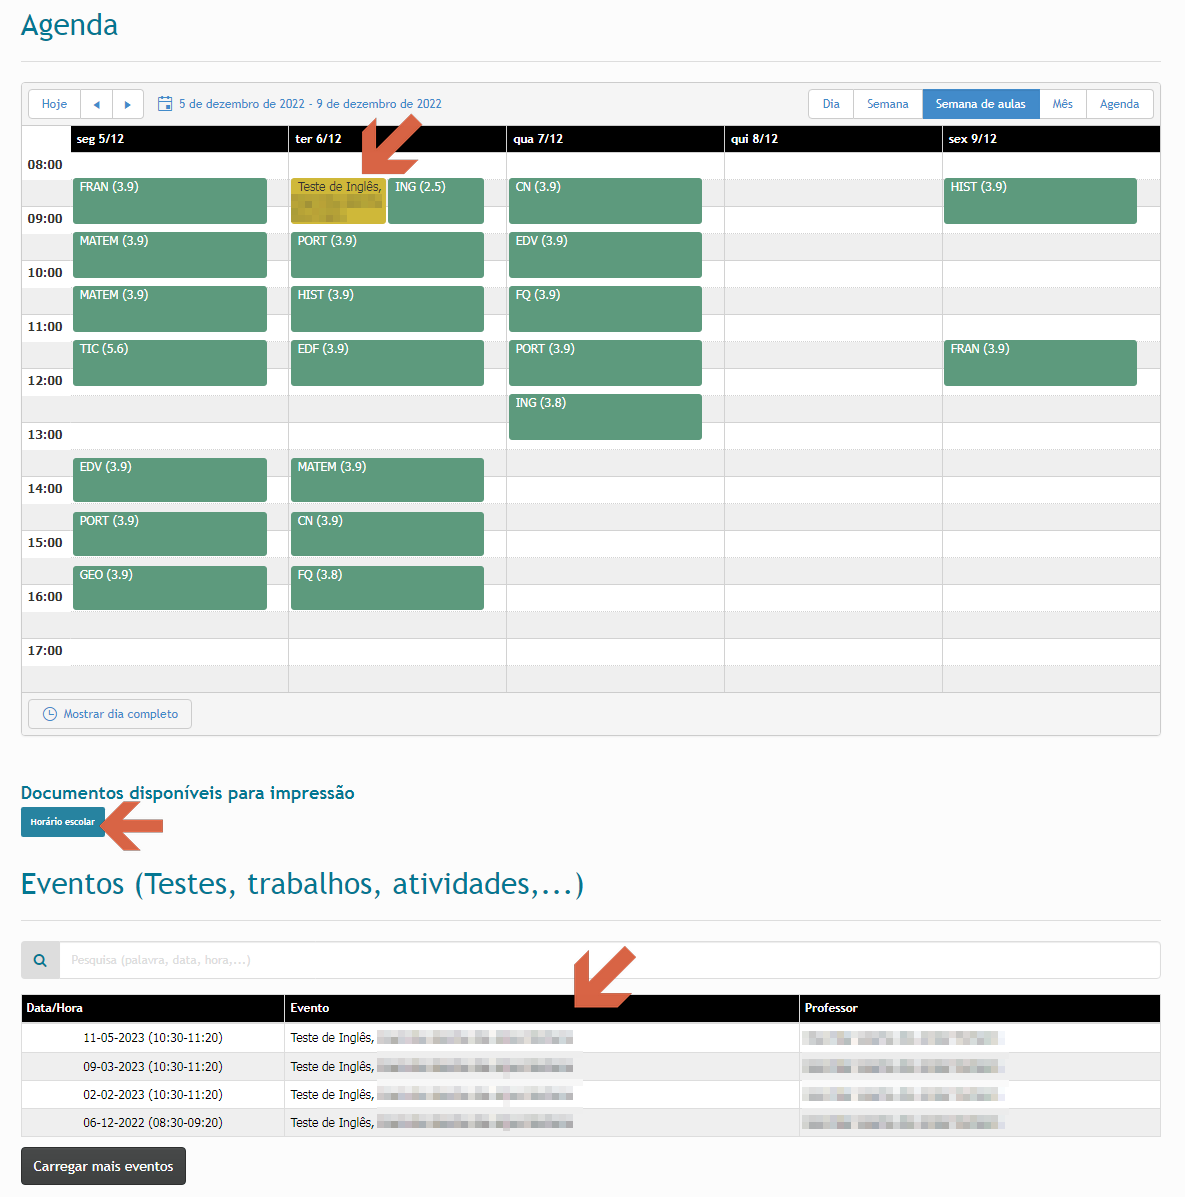Click the Hoje button
The height and width of the screenshot is (1197, 1185).
click(x=55, y=104)
